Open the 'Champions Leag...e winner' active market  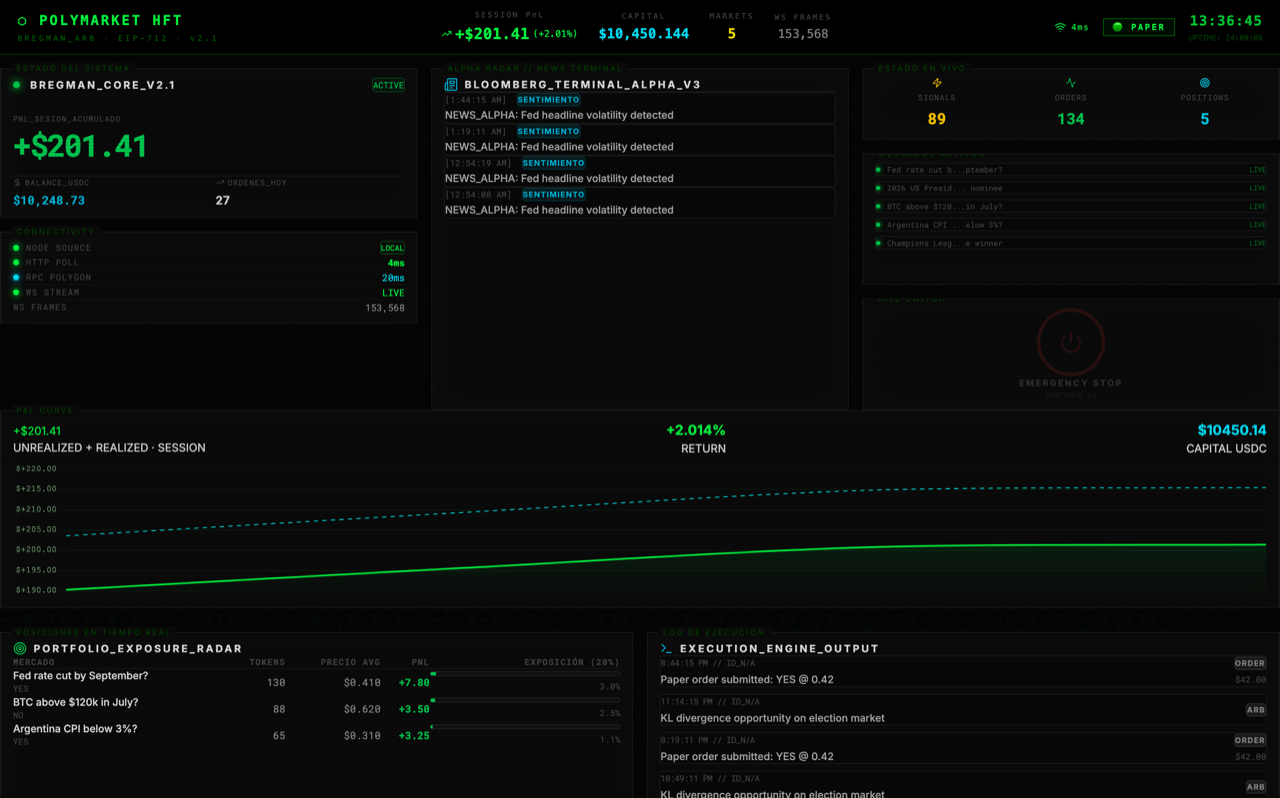(x=1070, y=243)
